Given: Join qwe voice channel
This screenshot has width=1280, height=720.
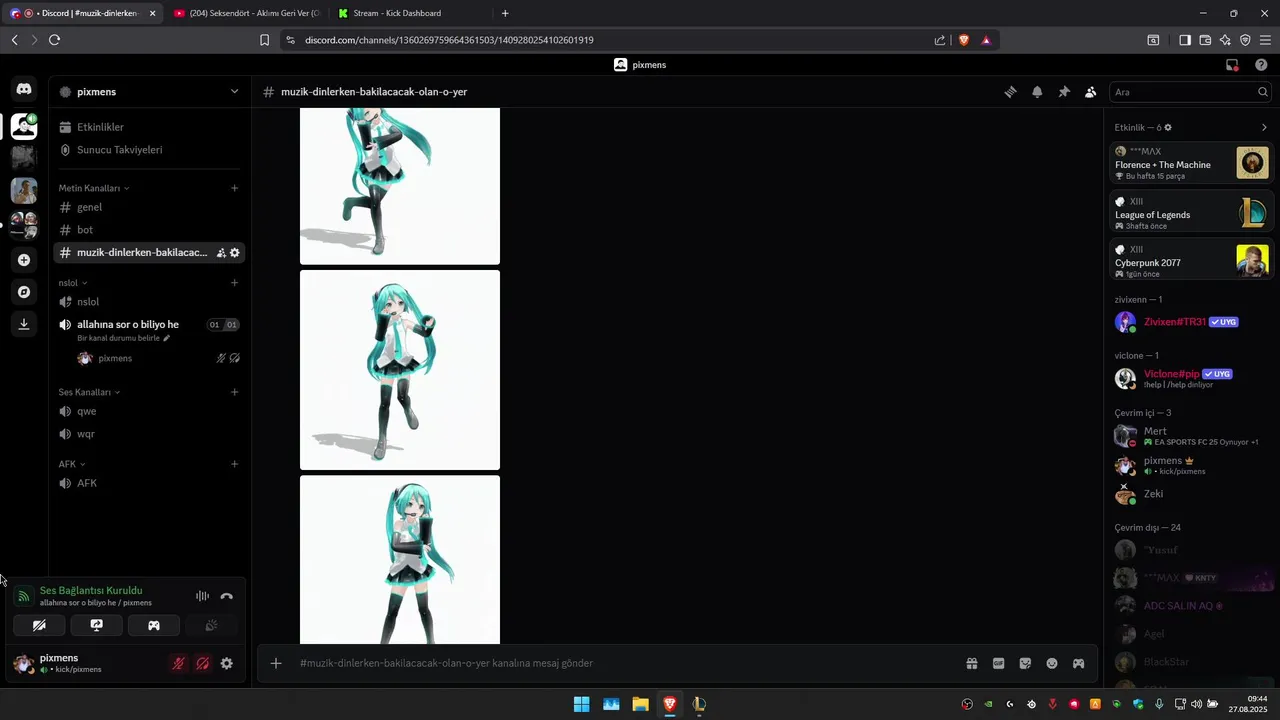Looking at the screenshot, I should (x=149, y=411).
